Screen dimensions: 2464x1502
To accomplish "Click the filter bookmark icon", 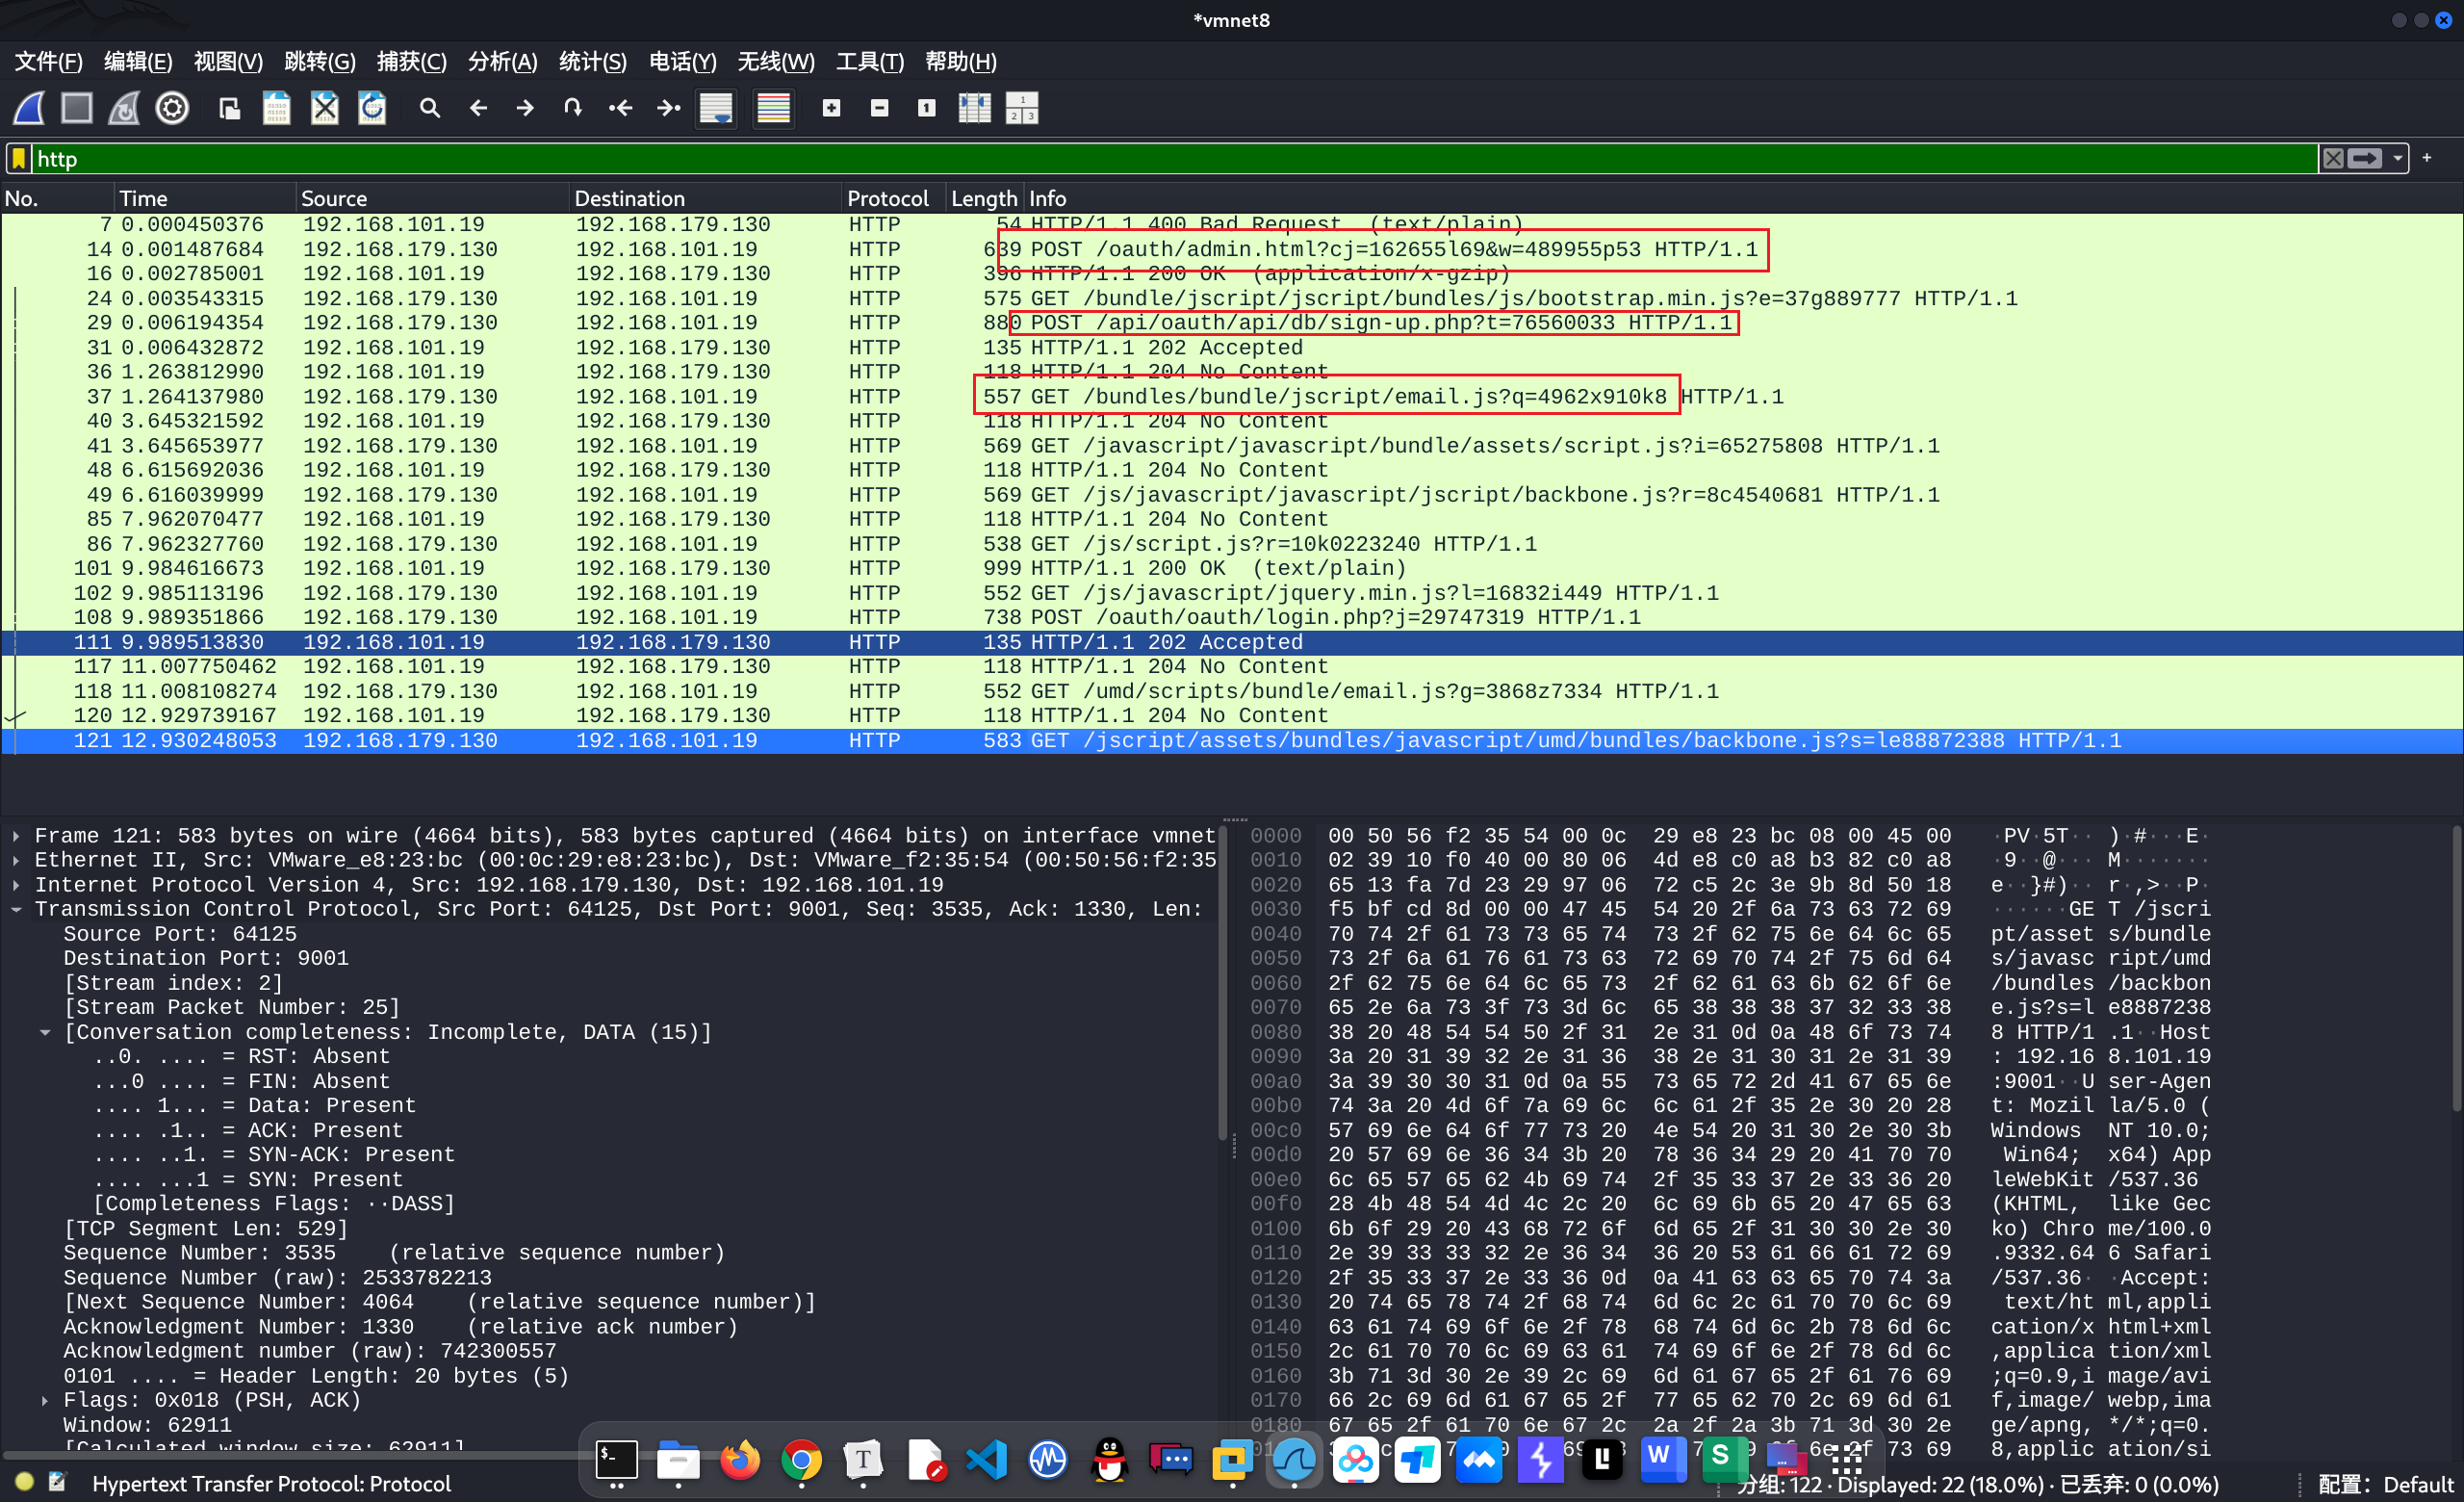I will click(x=19, y=159).
